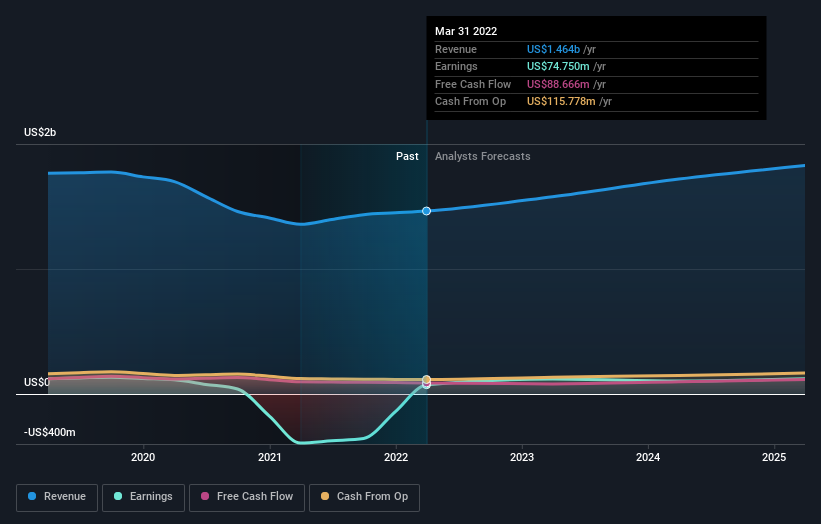Viewport: 821px width, 524px height.
Task: Toggle the Earnings legend button
Action: pyautogui.click(x=143, y=497)
